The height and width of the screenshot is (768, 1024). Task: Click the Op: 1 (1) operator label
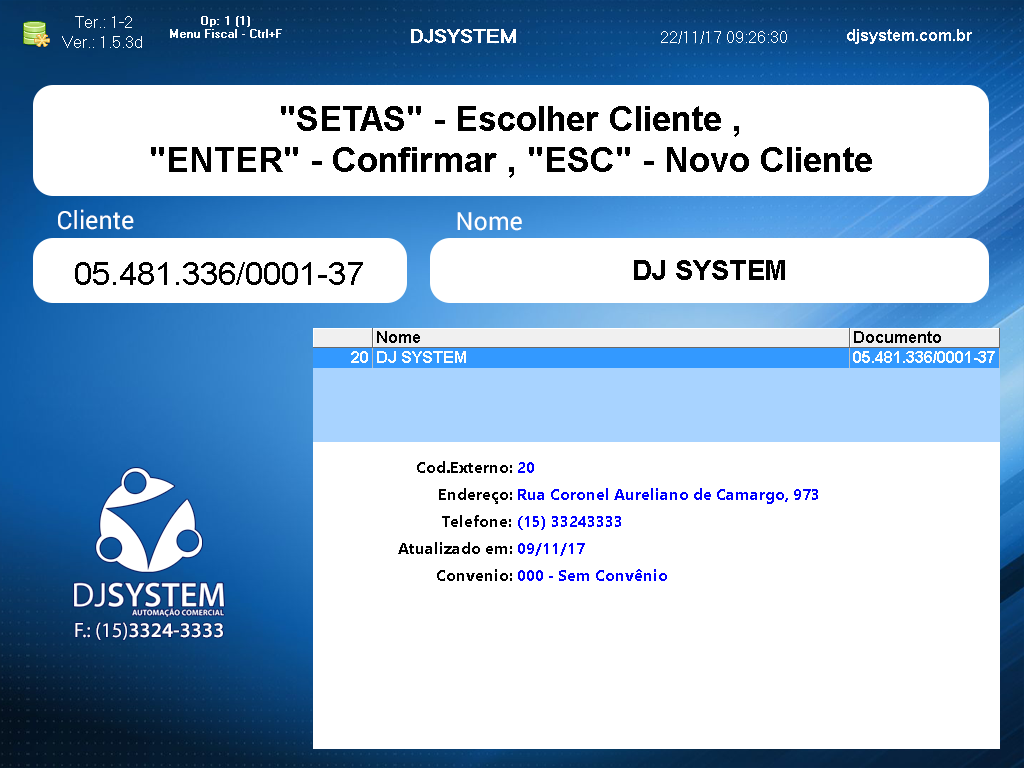(x=225, y=21)
